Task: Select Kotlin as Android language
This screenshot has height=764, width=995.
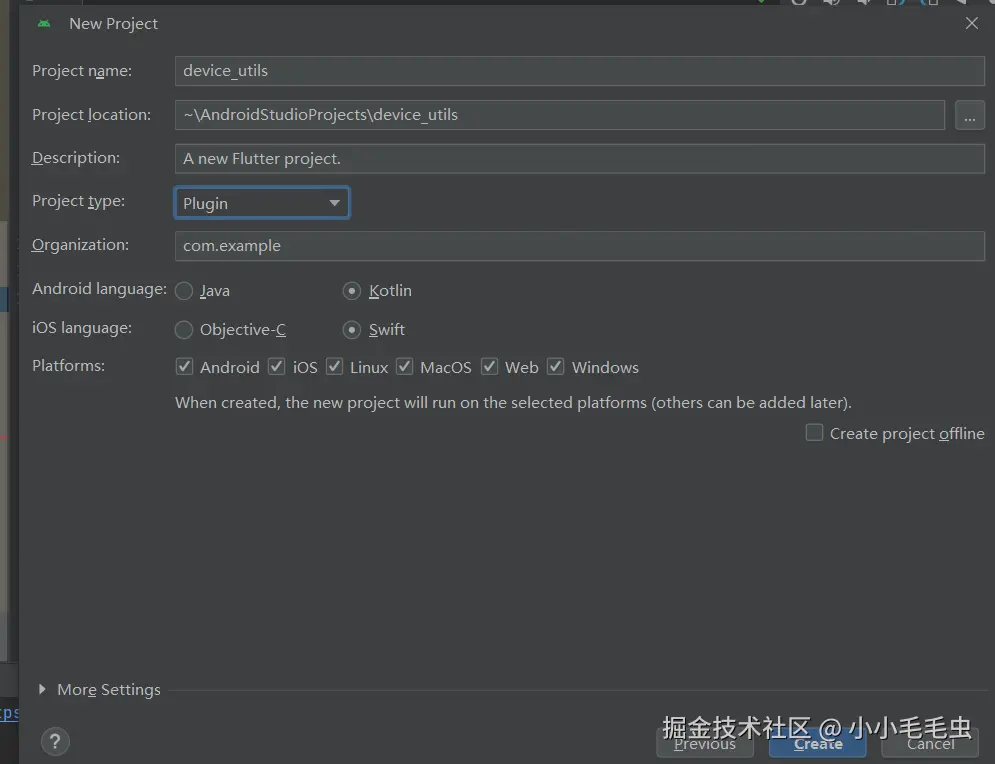Action: [x=352, y=291]
